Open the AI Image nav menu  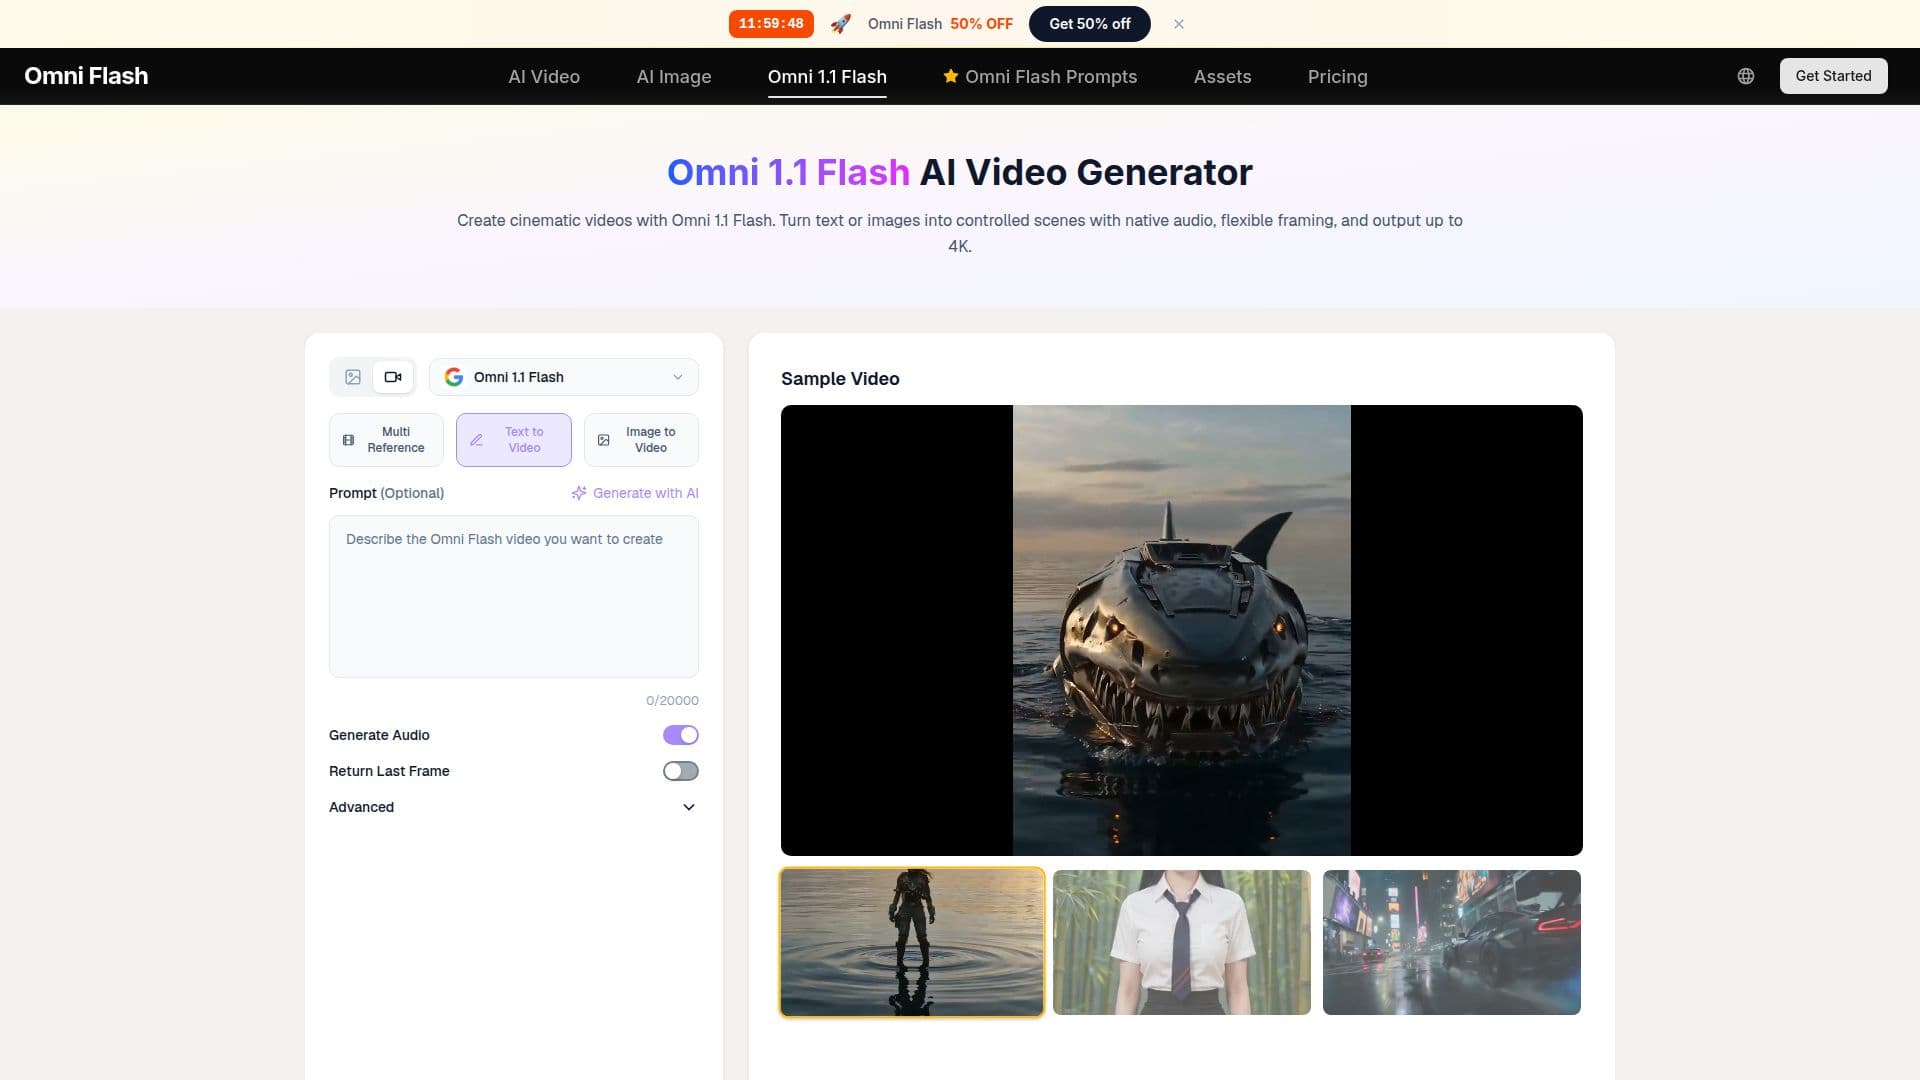click(x=674, y=77)
